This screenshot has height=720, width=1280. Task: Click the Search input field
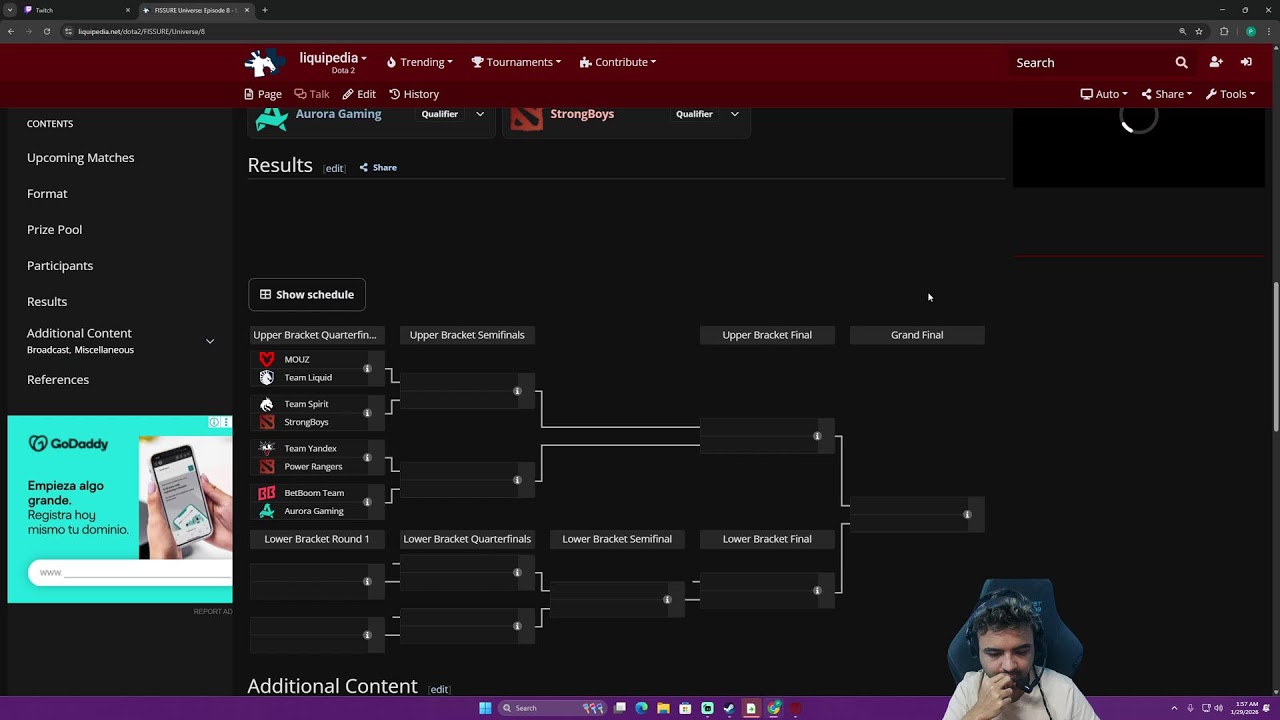(x=1090, y=62)
